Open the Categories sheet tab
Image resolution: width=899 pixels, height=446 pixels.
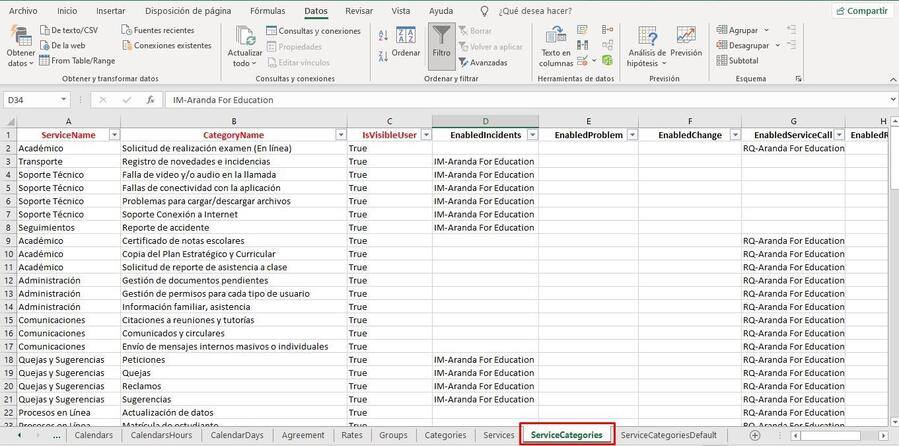point(445,435)
